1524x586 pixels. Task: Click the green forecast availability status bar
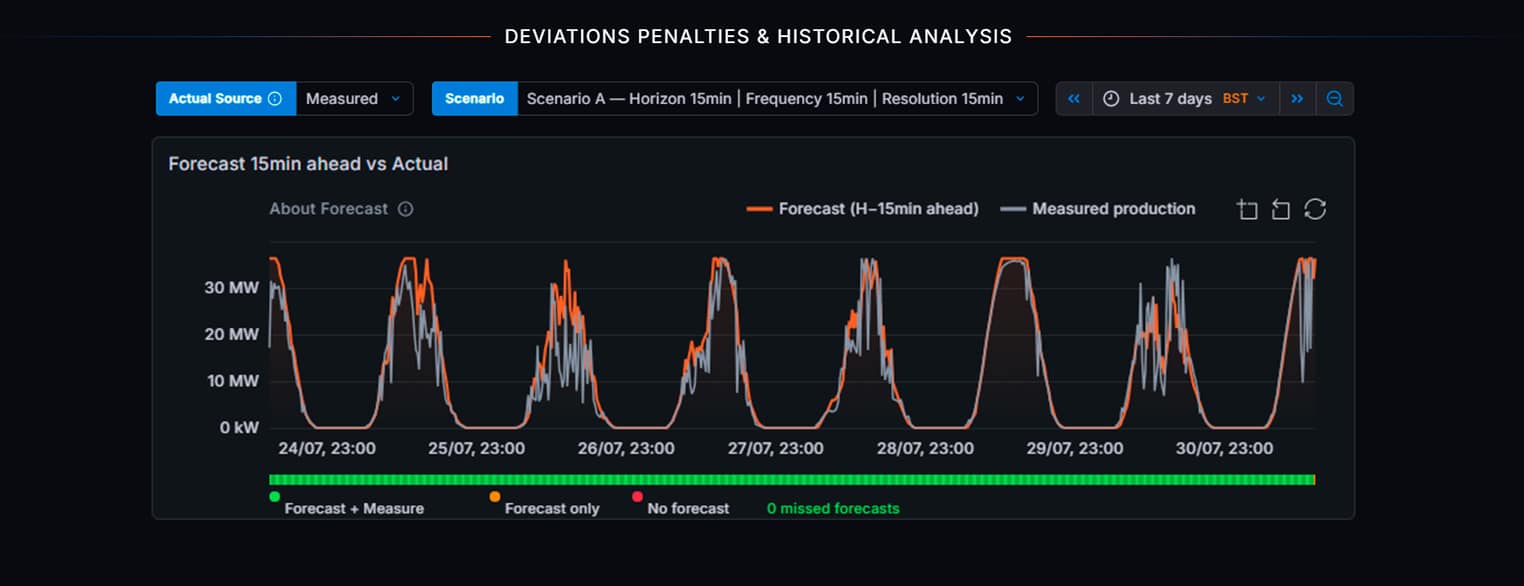tap(792, 480)
